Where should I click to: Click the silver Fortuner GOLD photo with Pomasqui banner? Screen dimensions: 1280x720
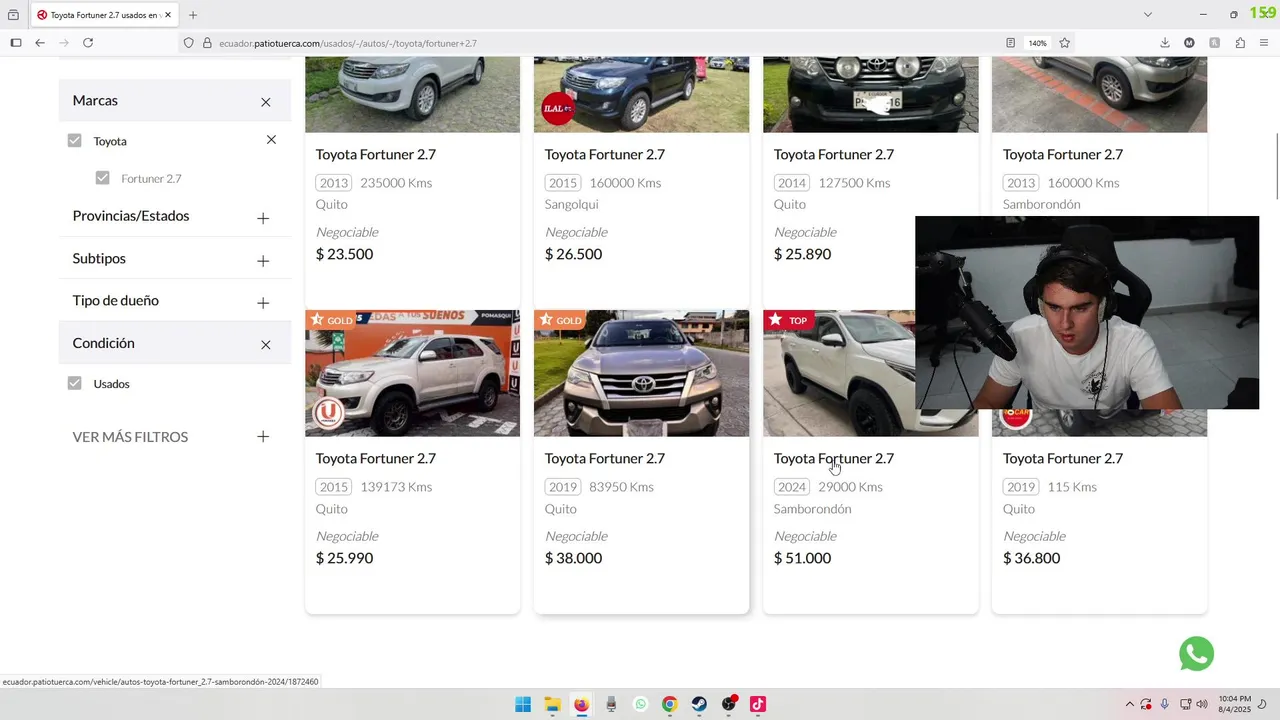click(412, 373)
